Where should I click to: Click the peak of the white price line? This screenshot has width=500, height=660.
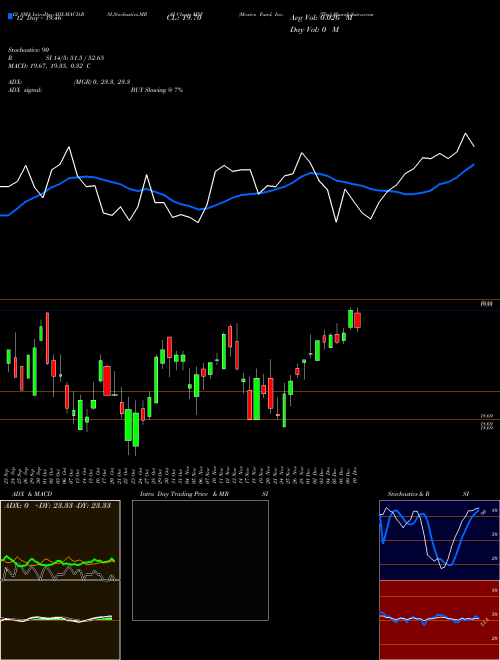coord(466,133)
